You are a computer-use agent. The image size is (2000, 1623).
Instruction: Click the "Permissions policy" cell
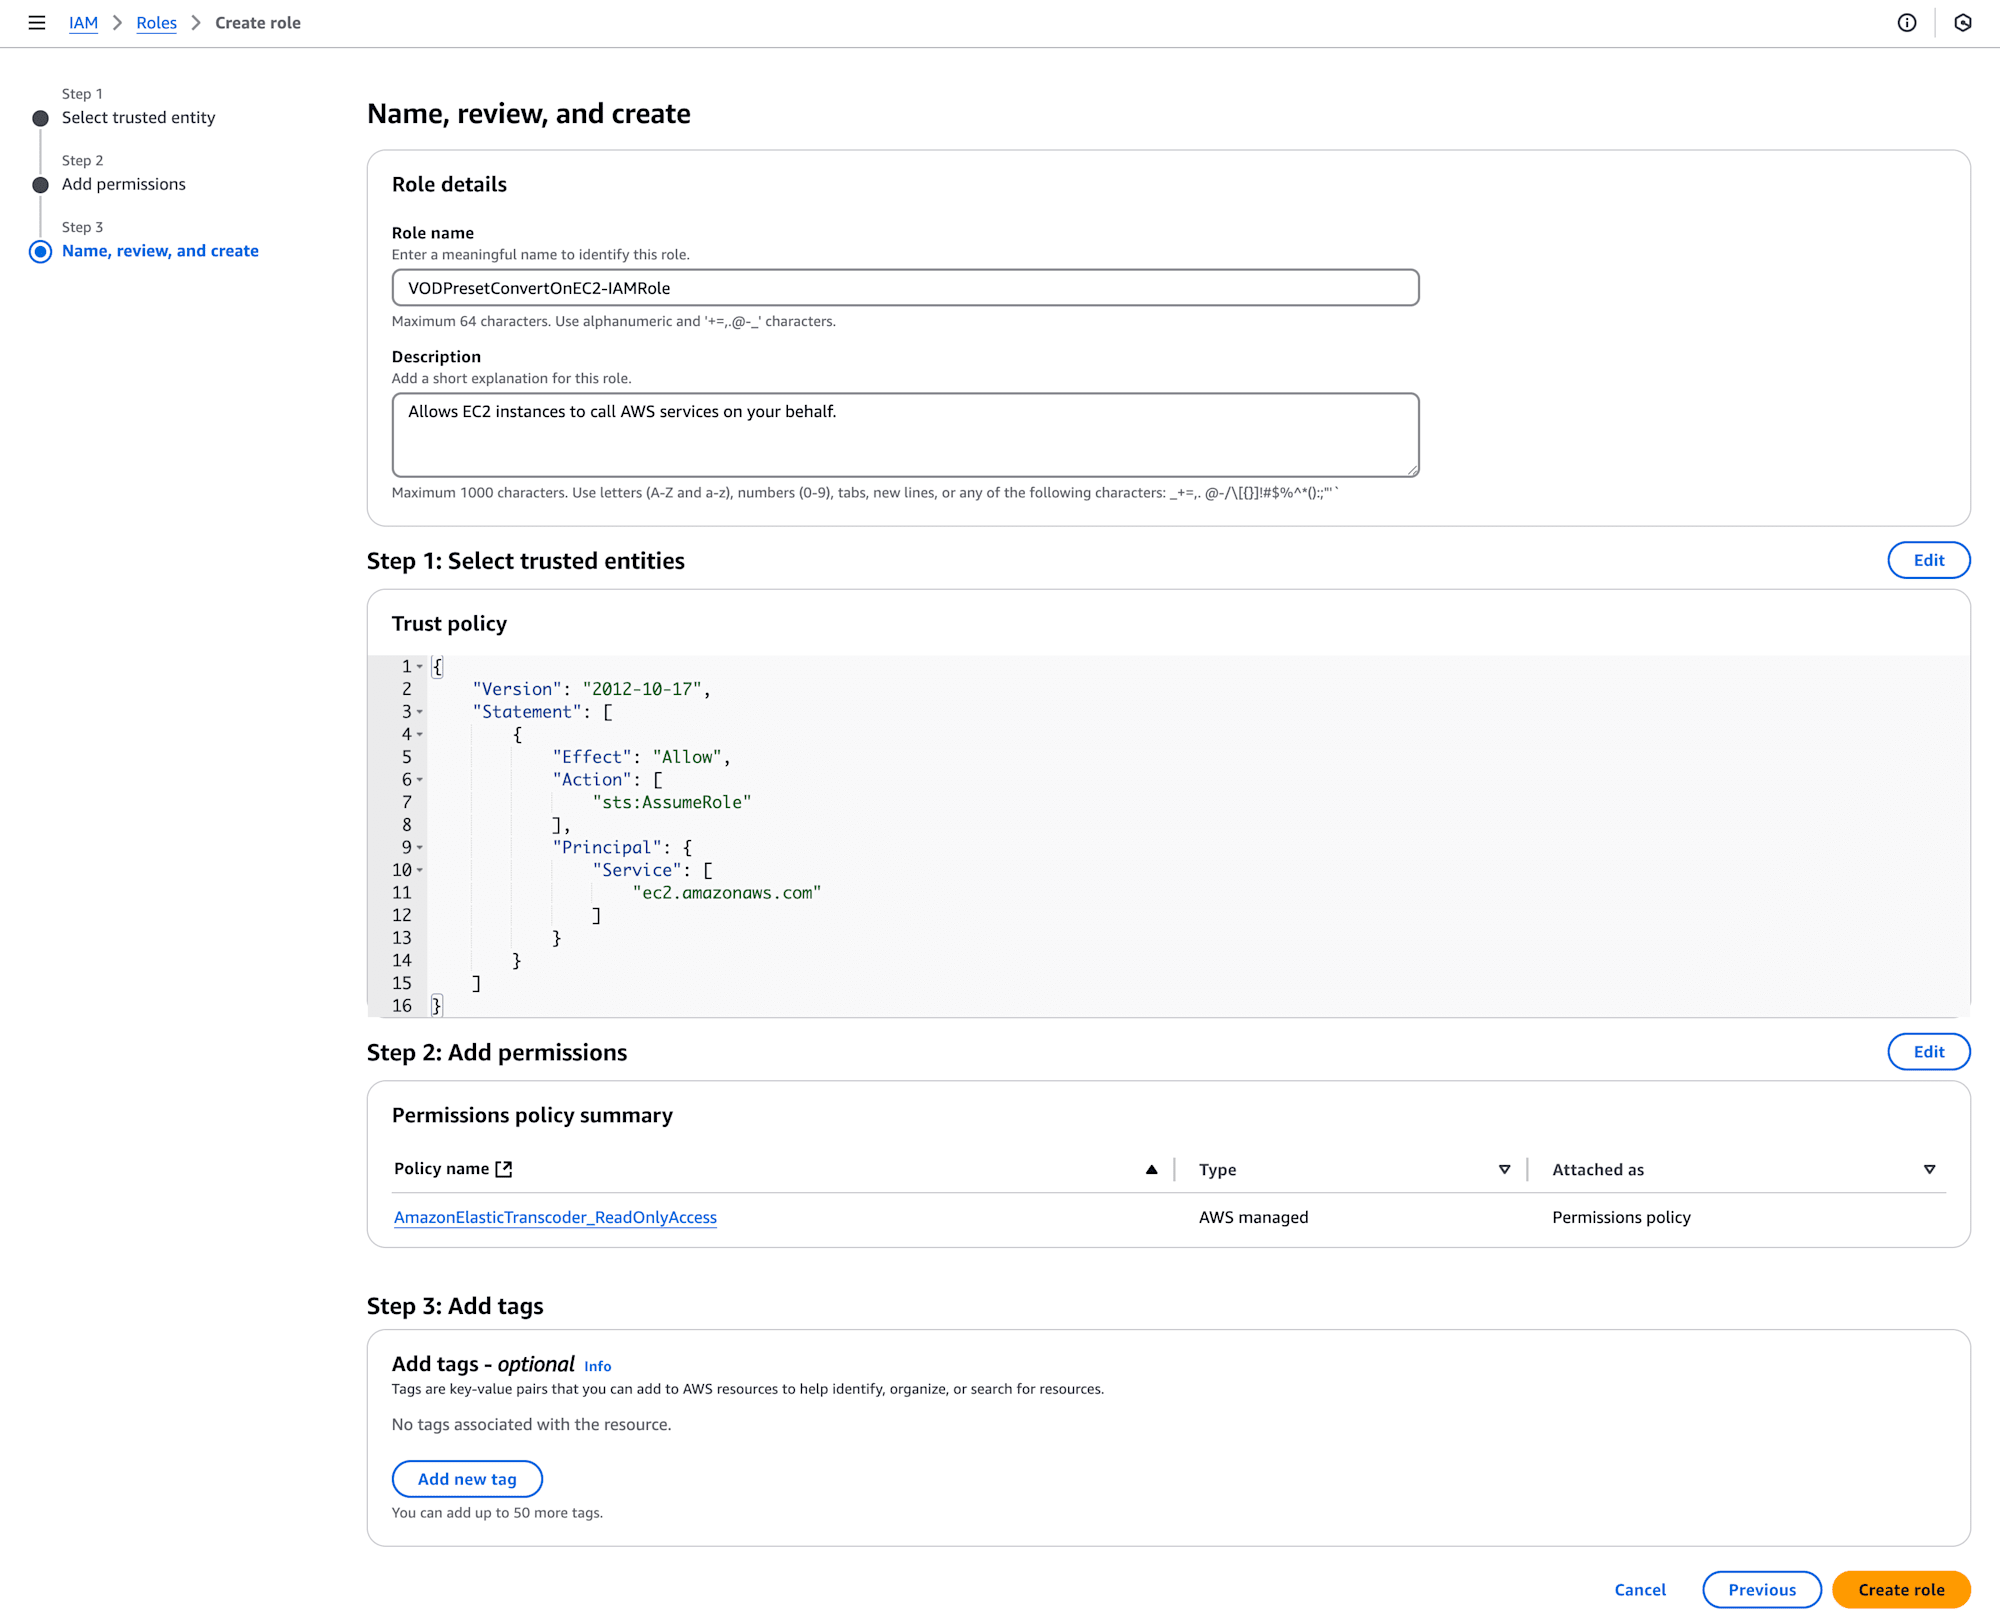coord(1621,1217)
